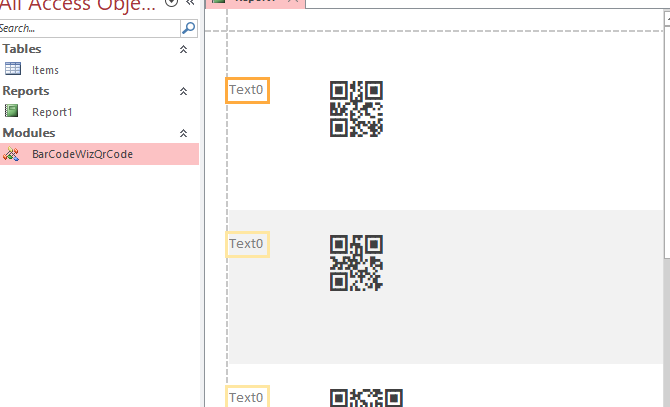The height and width of the screenshot is (407, 670).
Task: Select the Text0 box in the gray record
Action: click(x=247, y=244)
